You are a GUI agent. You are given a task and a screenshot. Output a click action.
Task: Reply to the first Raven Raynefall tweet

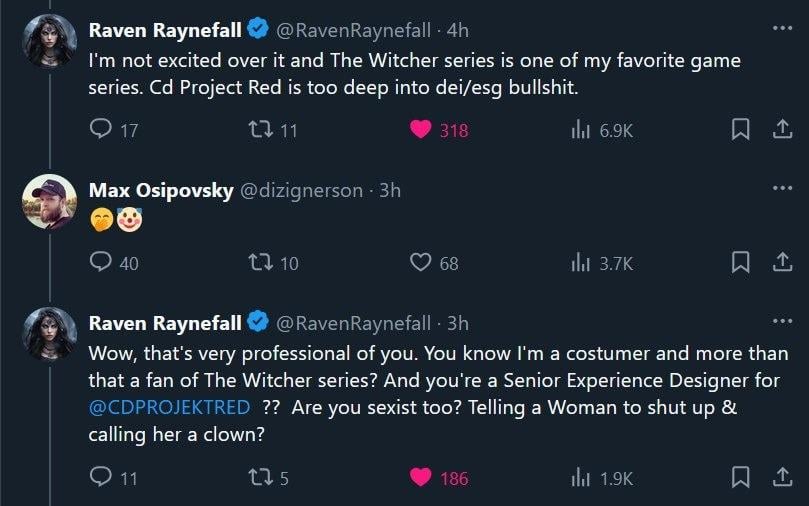[101, 130]
